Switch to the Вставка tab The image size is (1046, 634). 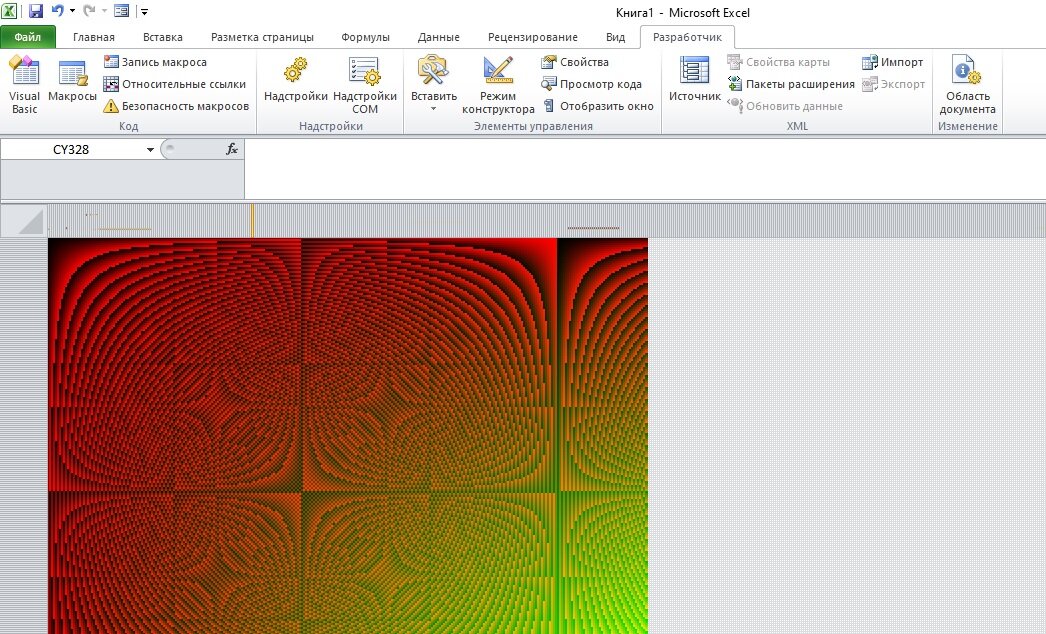[163, 37]
